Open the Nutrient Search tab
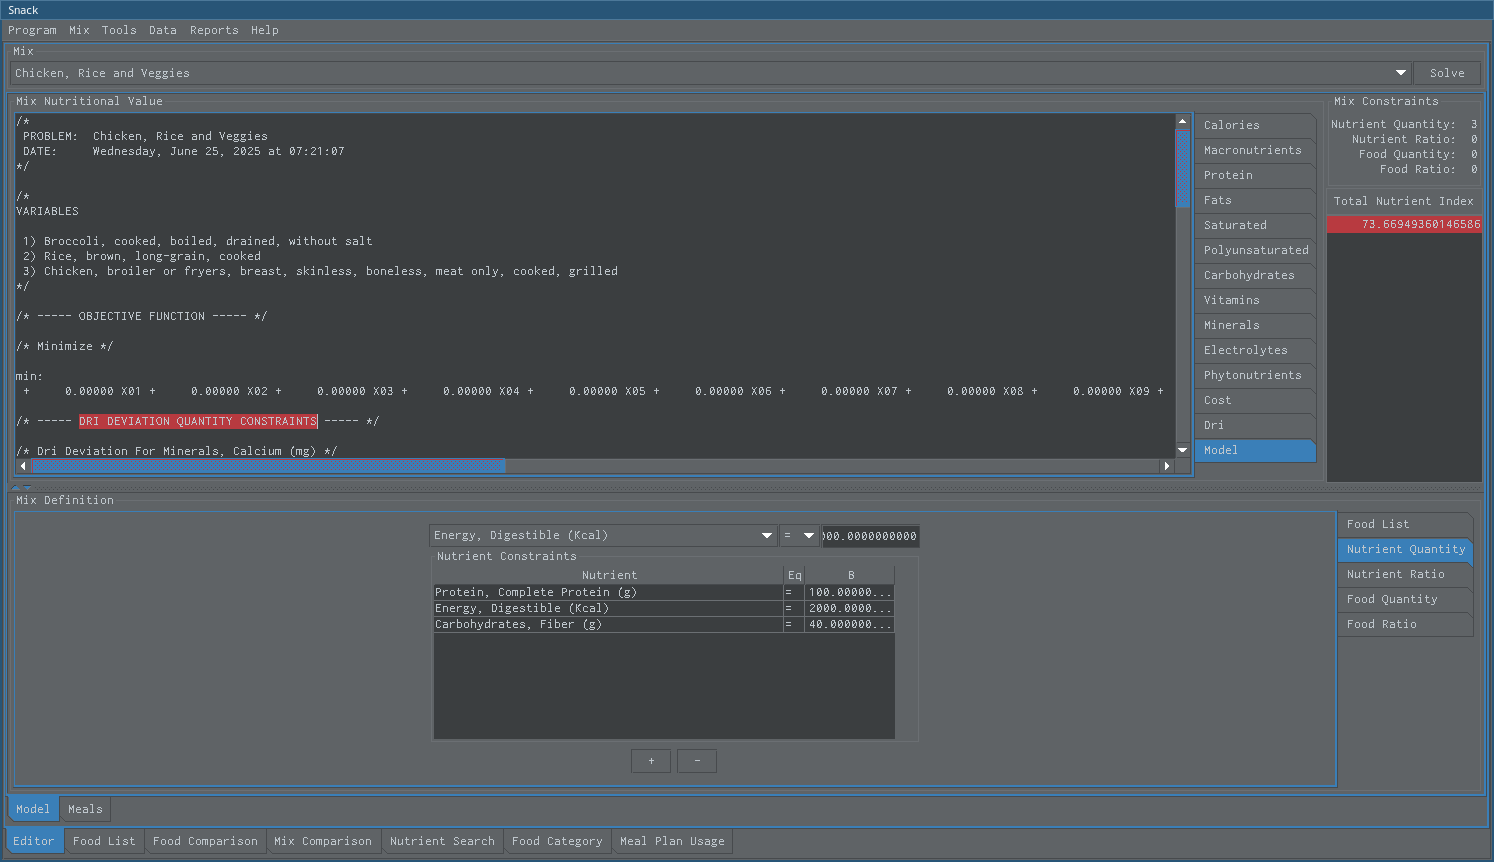1494x862 pixels. pyautogui.click(x=442, y=841)
